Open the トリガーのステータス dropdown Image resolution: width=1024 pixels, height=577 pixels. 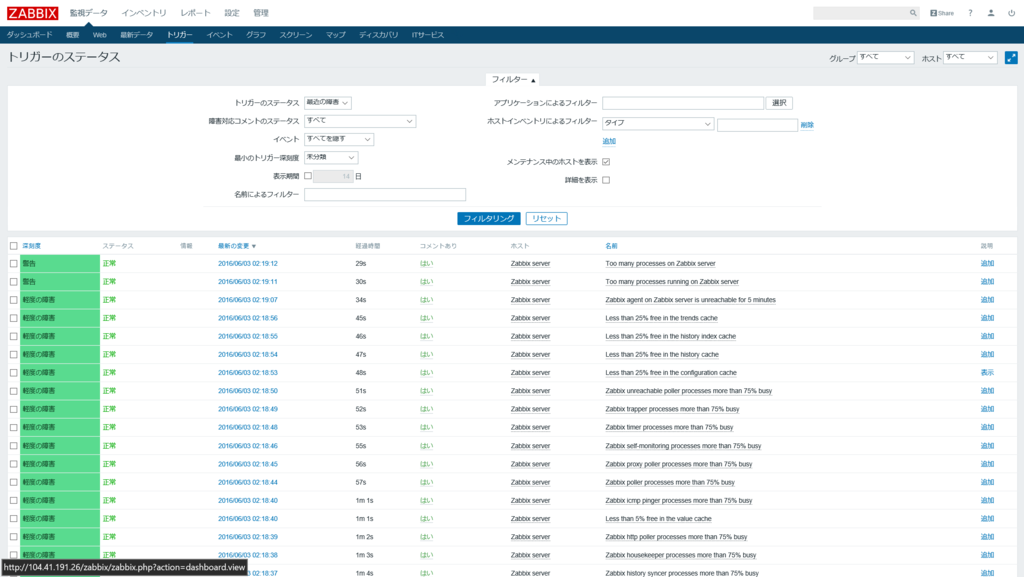(328, 102)
